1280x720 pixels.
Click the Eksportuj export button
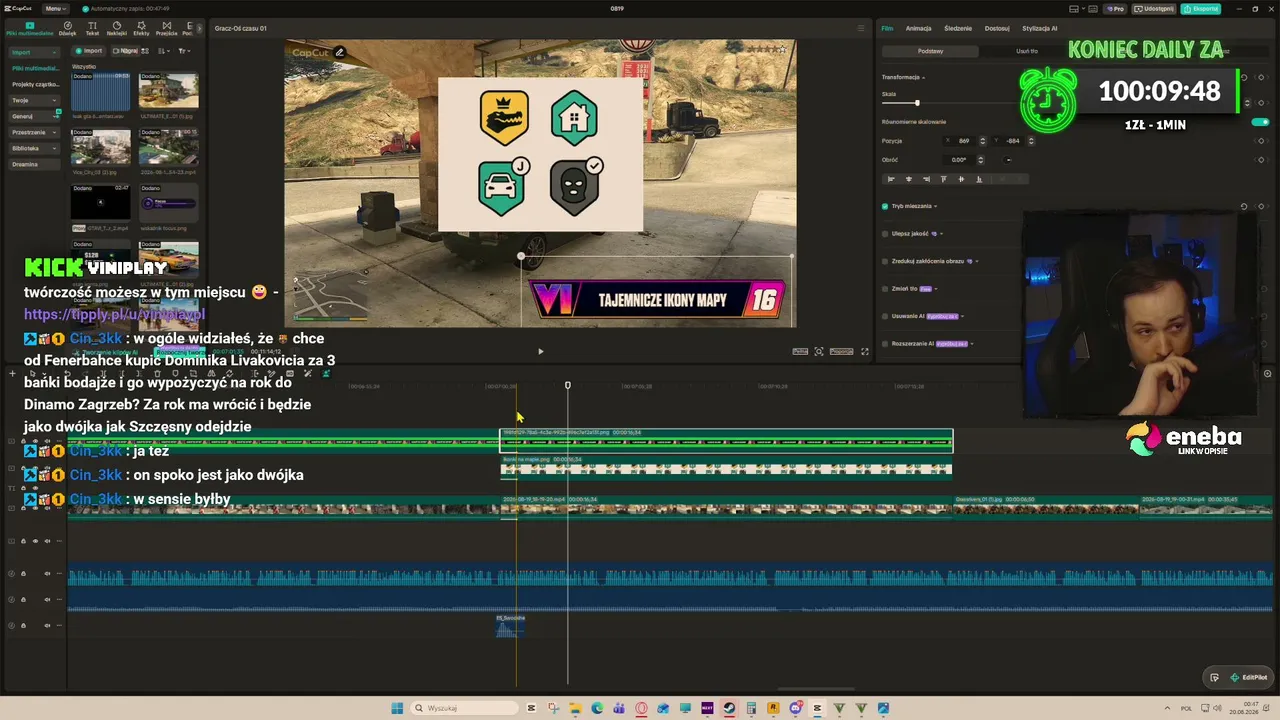[1200, 9]
